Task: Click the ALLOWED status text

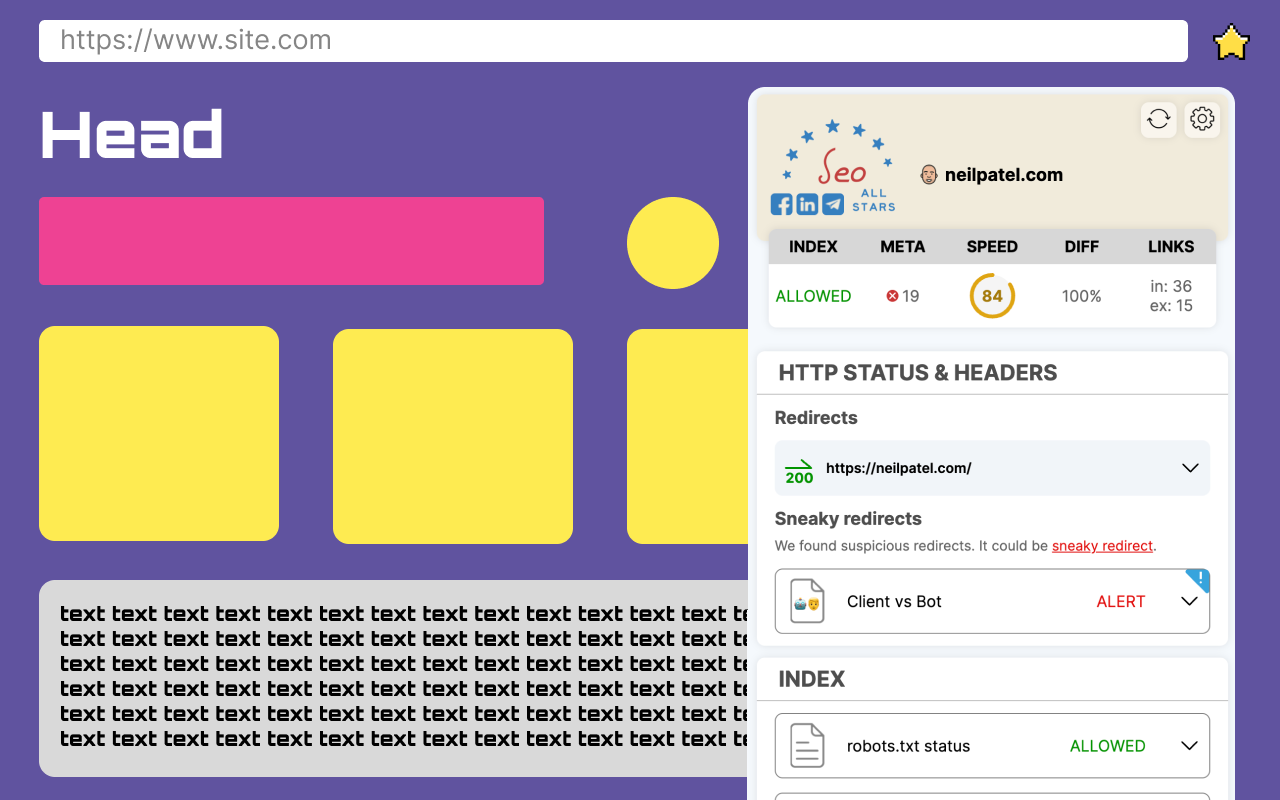Action: pos(813,296)
